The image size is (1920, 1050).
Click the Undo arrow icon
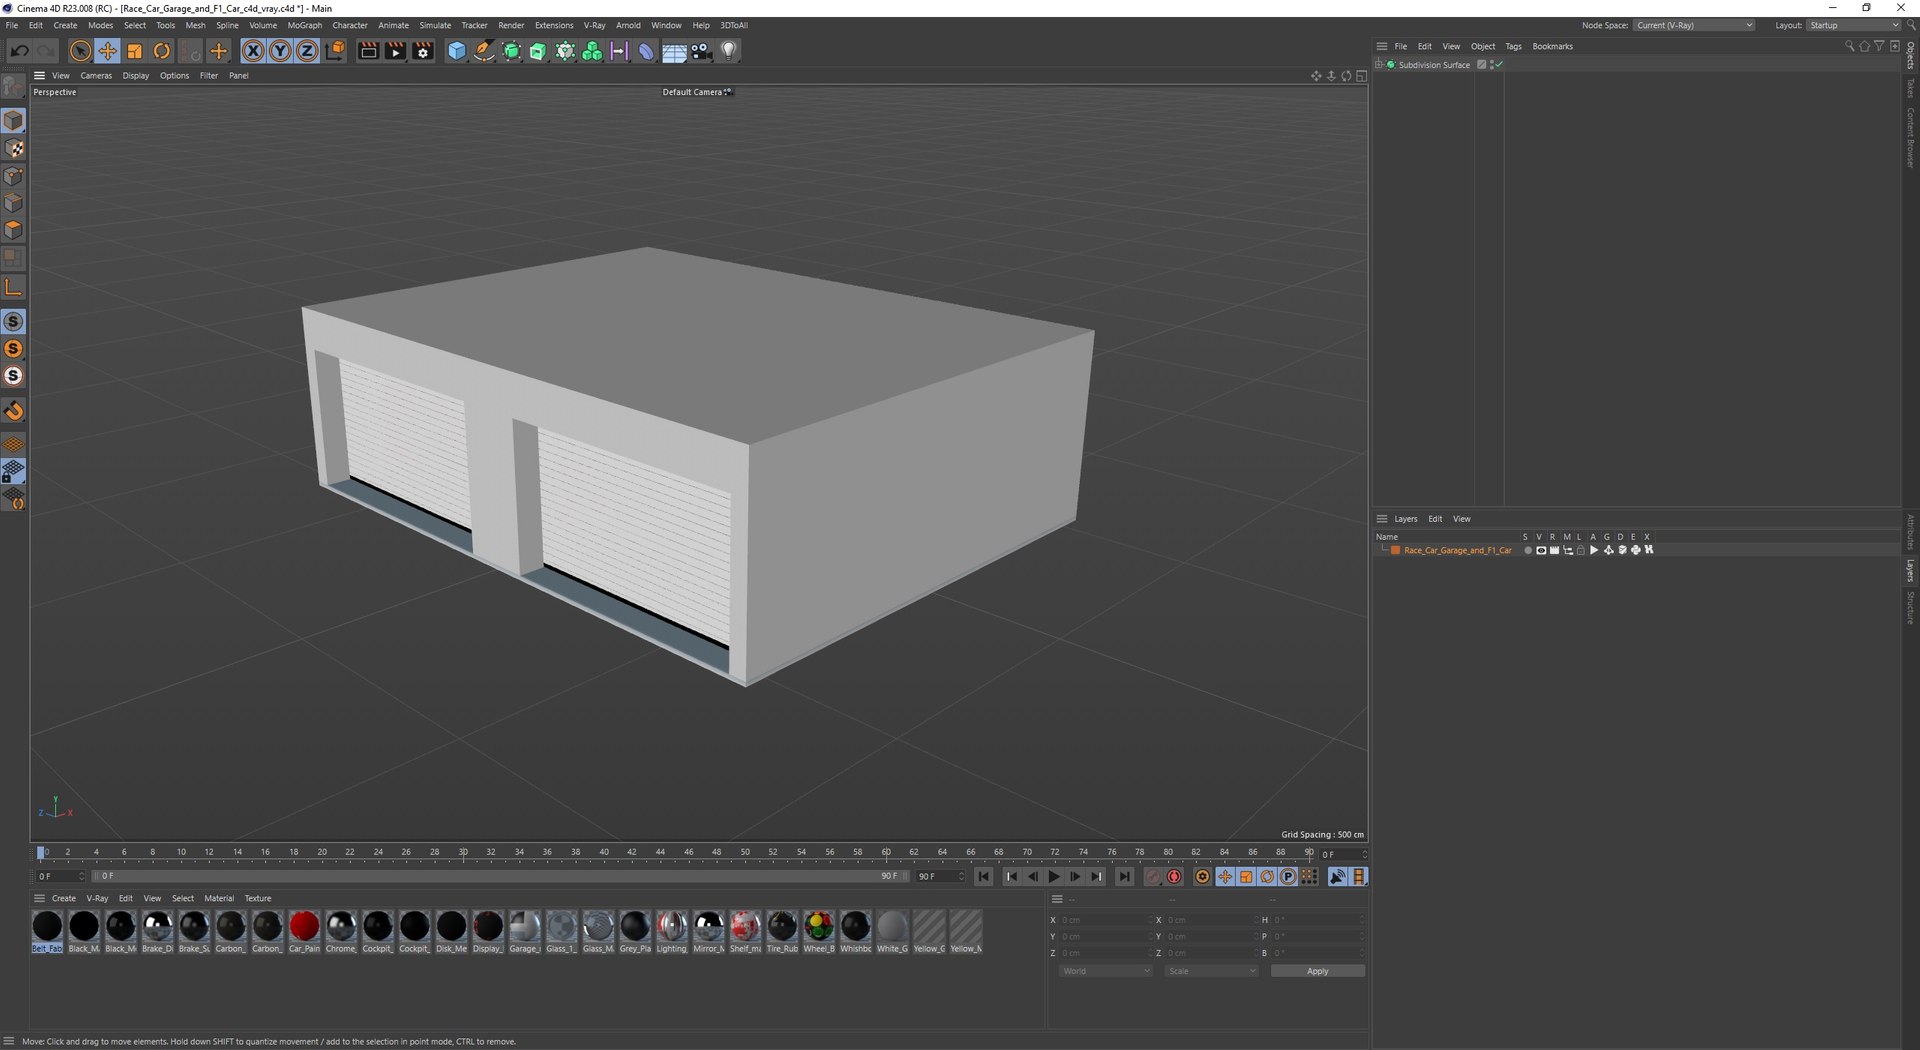[19, 51]
